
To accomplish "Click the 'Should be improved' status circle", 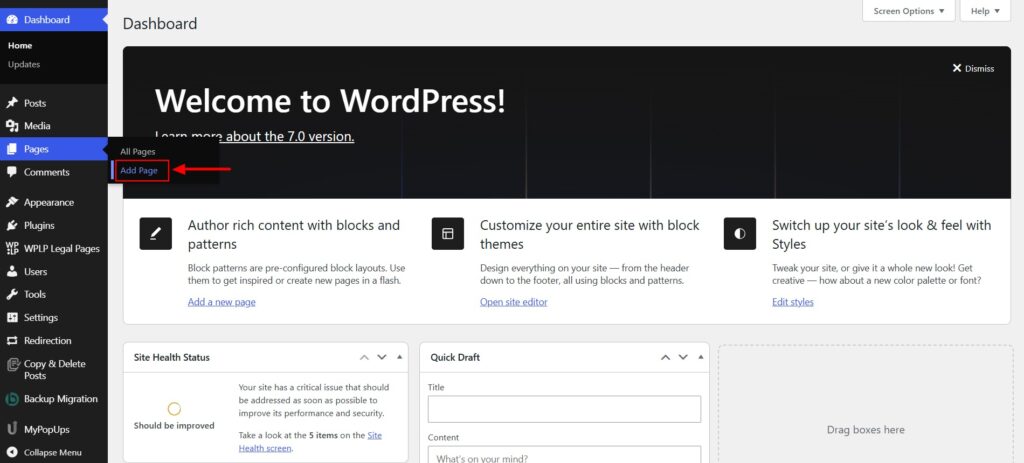I will coord(174,409).
